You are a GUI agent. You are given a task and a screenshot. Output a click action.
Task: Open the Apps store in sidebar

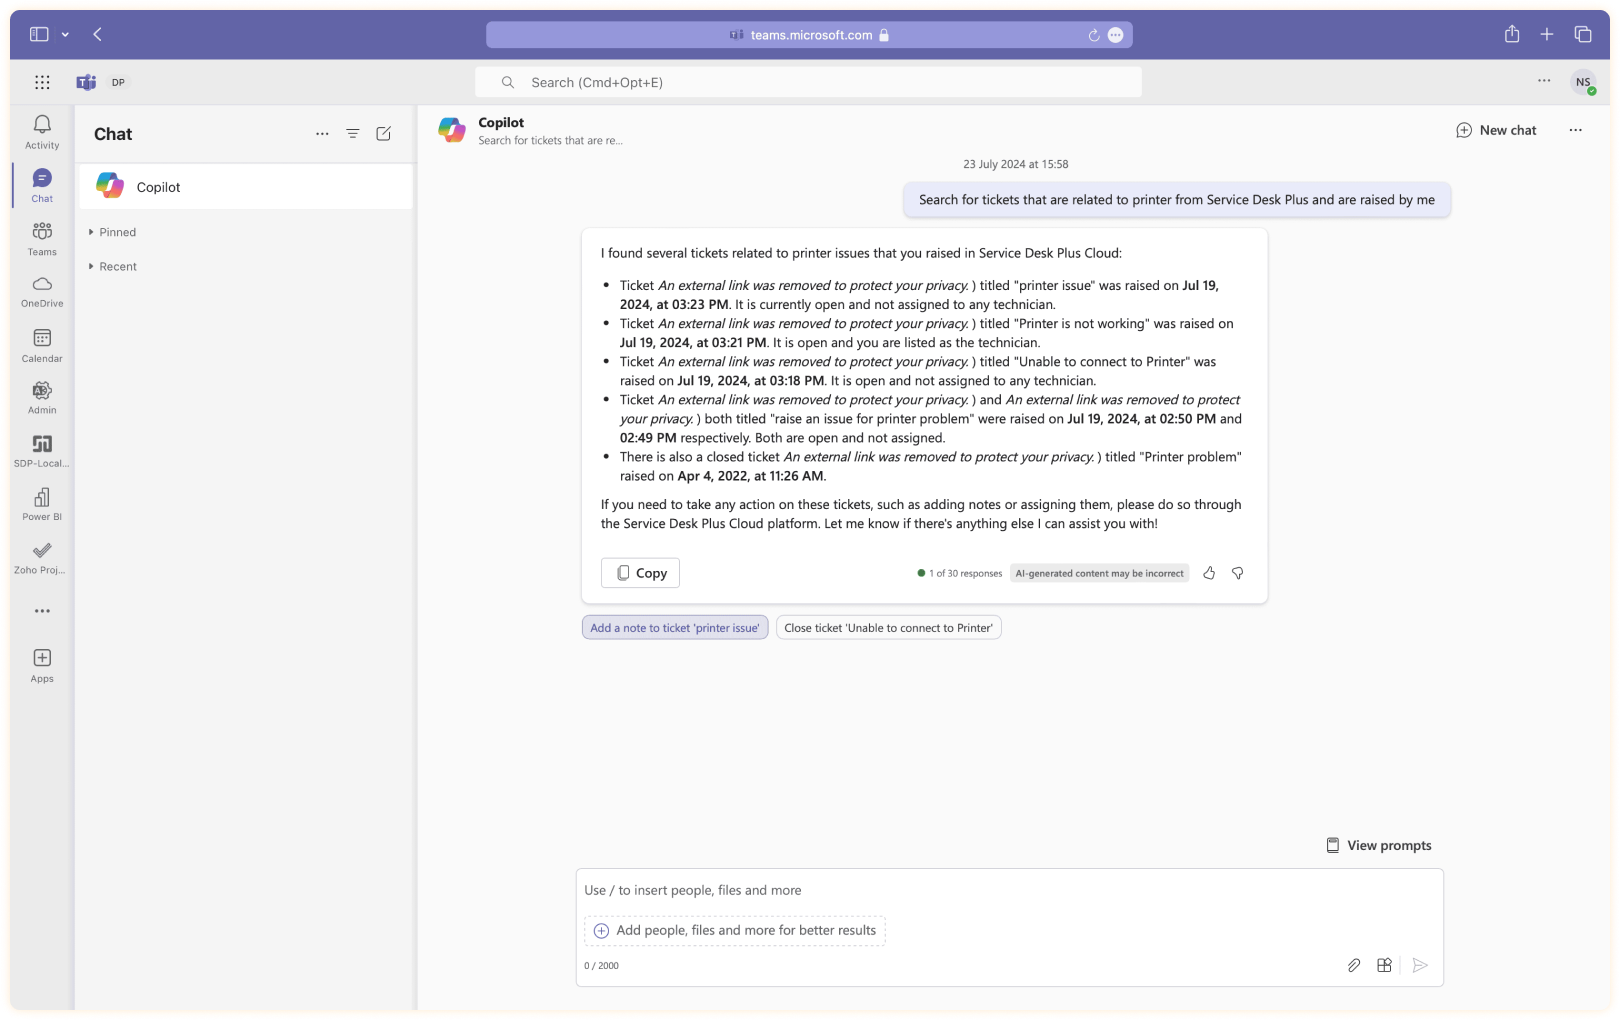click(x=42, y=665)
